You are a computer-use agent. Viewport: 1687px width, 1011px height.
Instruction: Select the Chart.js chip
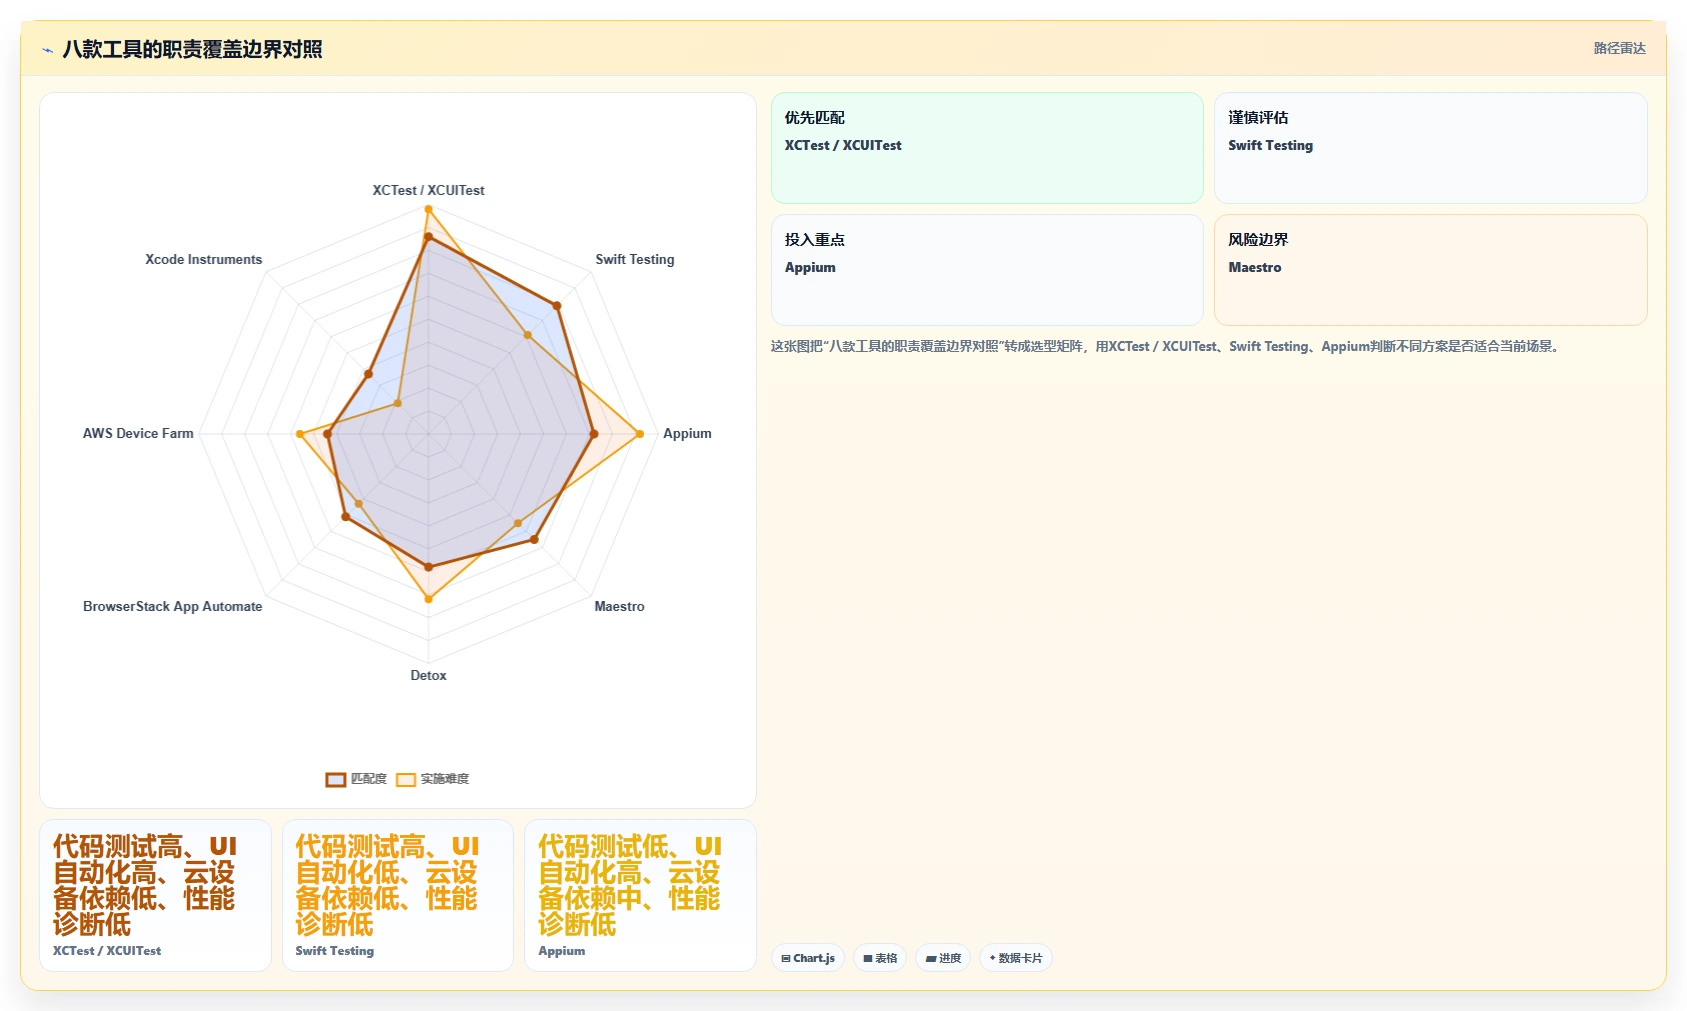(808, 958)
